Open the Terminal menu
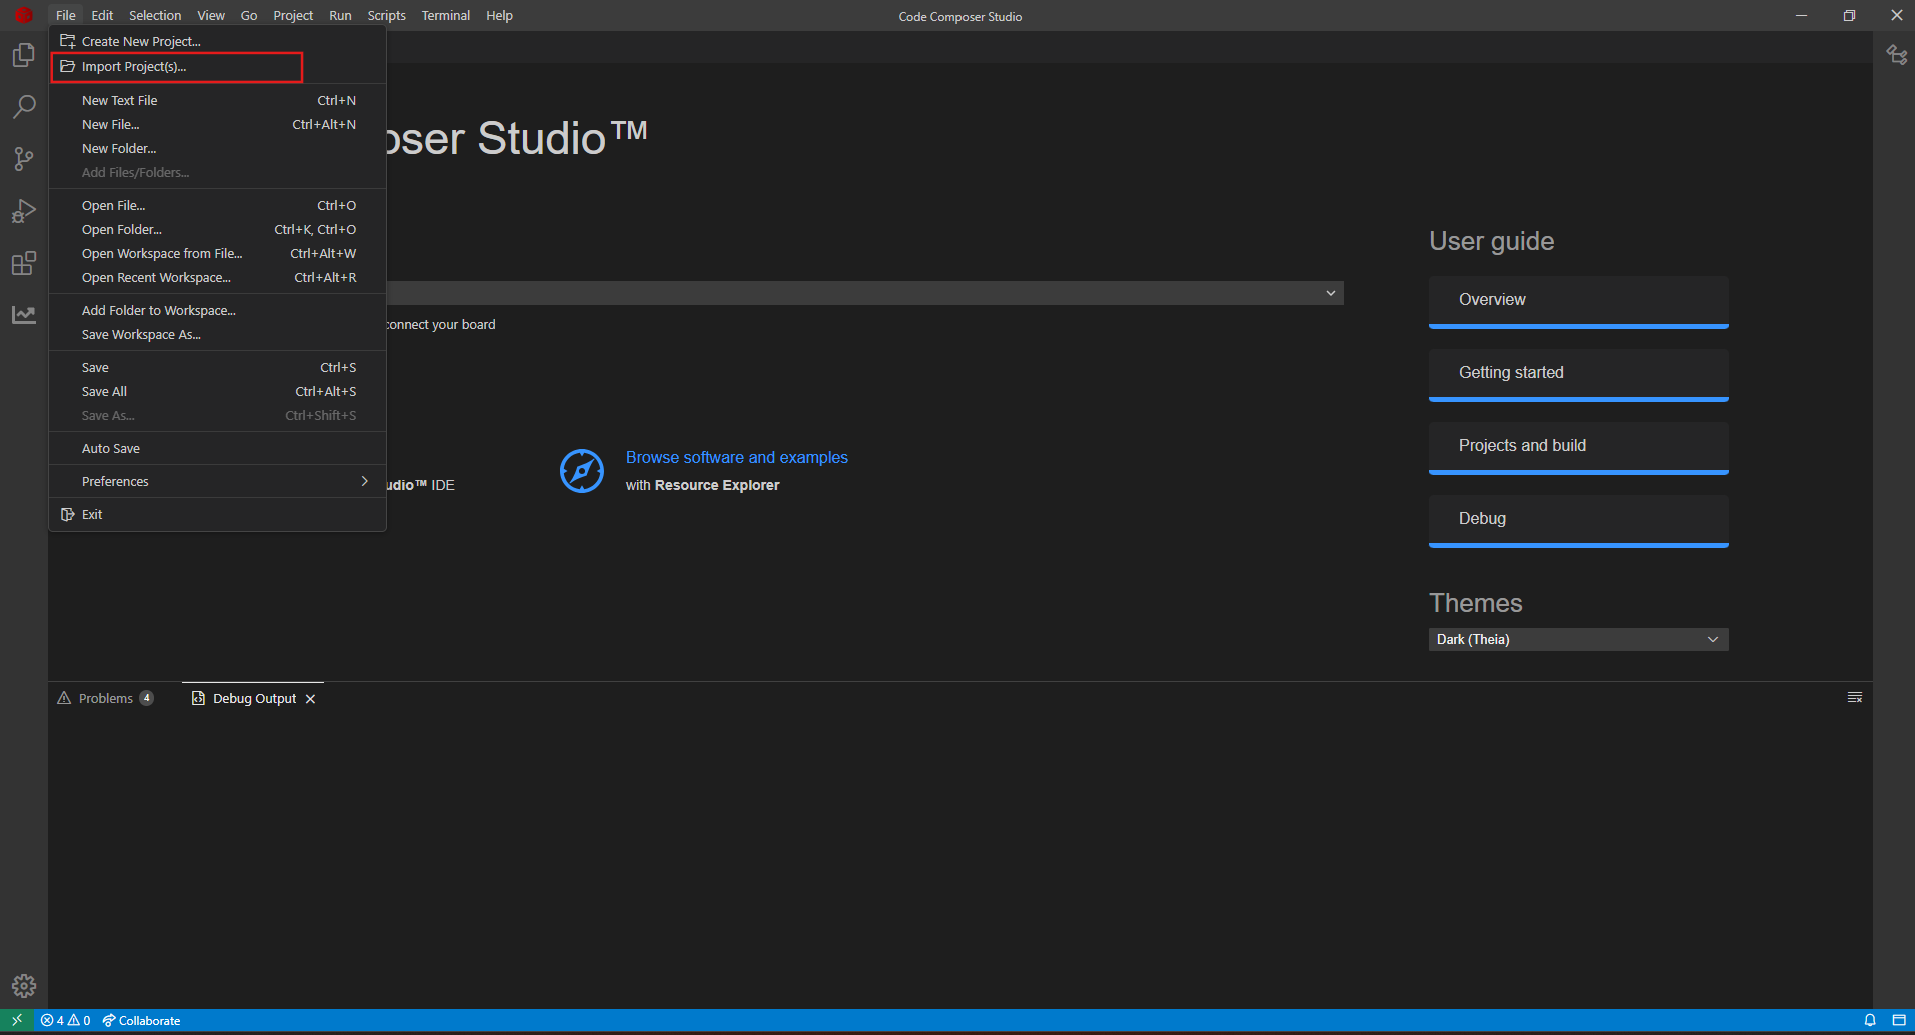1915x1035 pixels. click(x=445, y=15)
